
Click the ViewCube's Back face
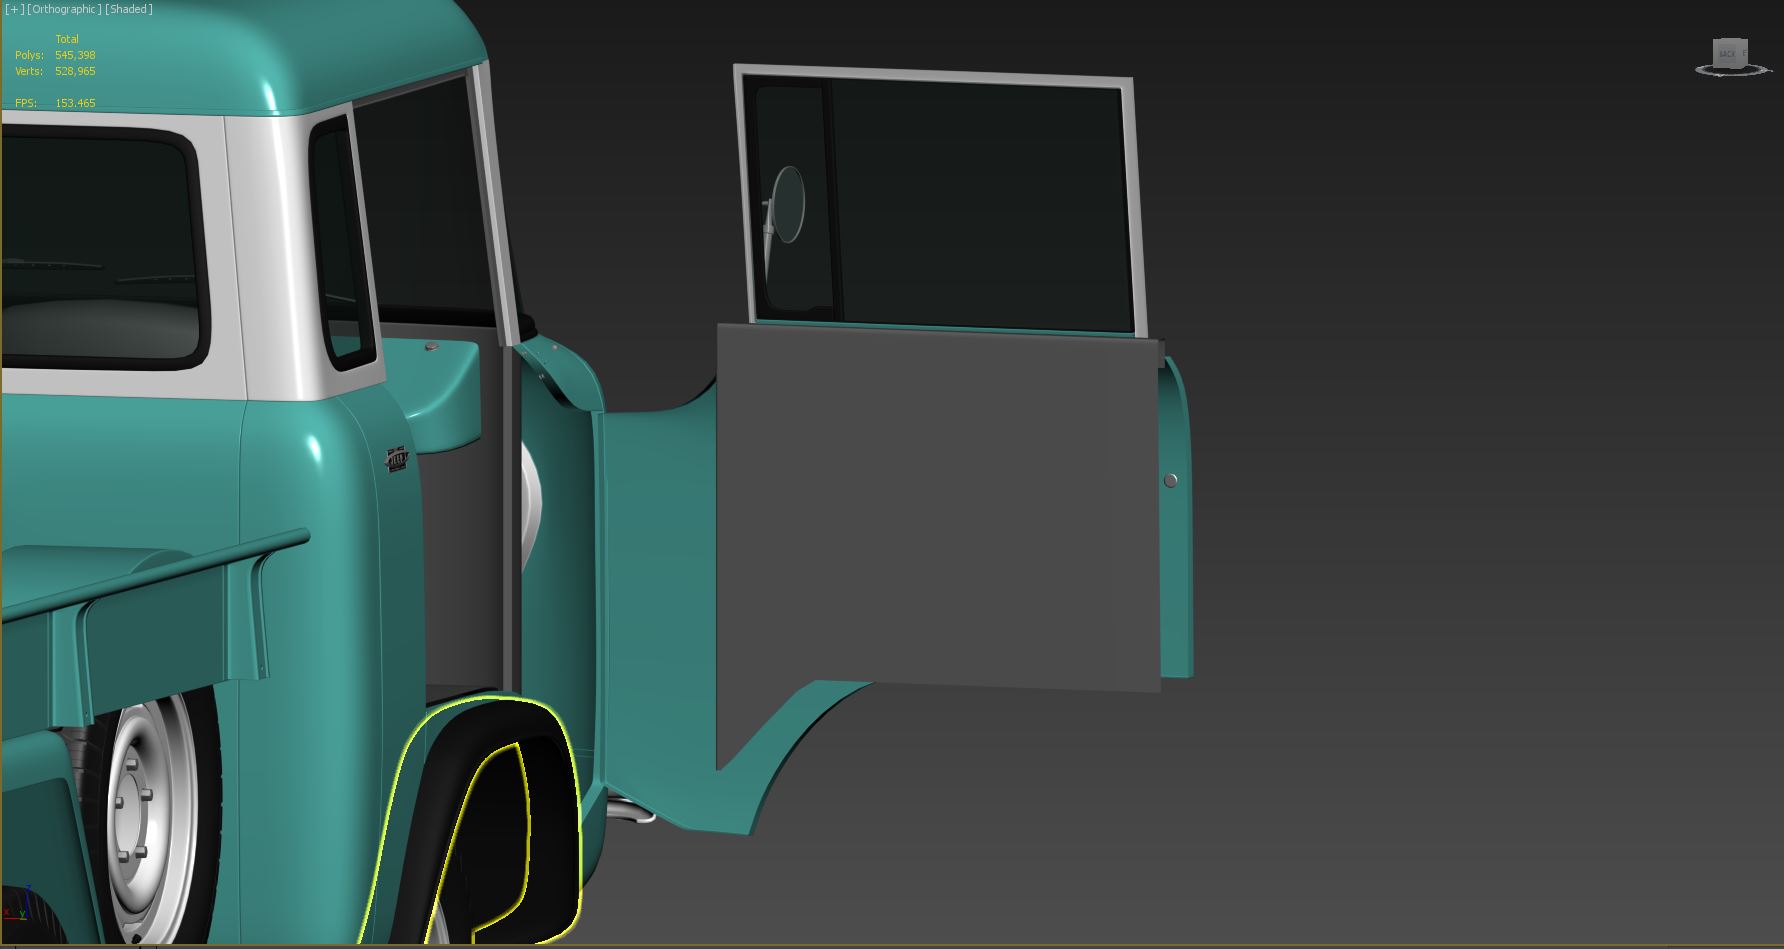[x=1727, y=53]
